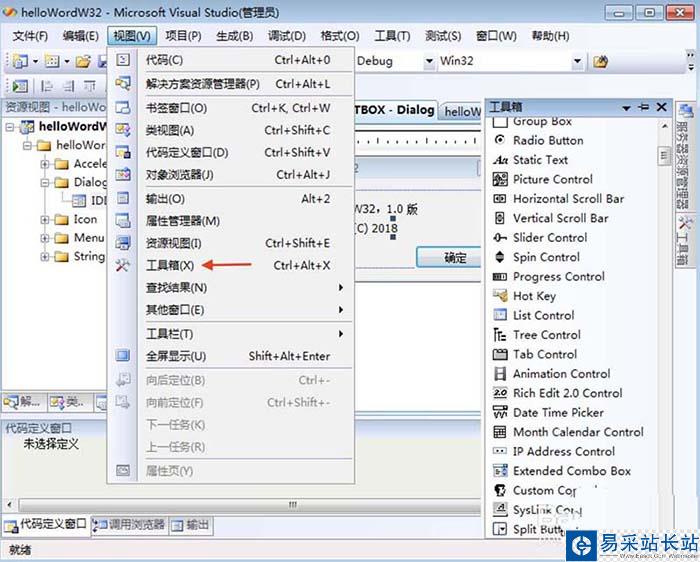Click the open folder toolbar icon

point(83,61)
